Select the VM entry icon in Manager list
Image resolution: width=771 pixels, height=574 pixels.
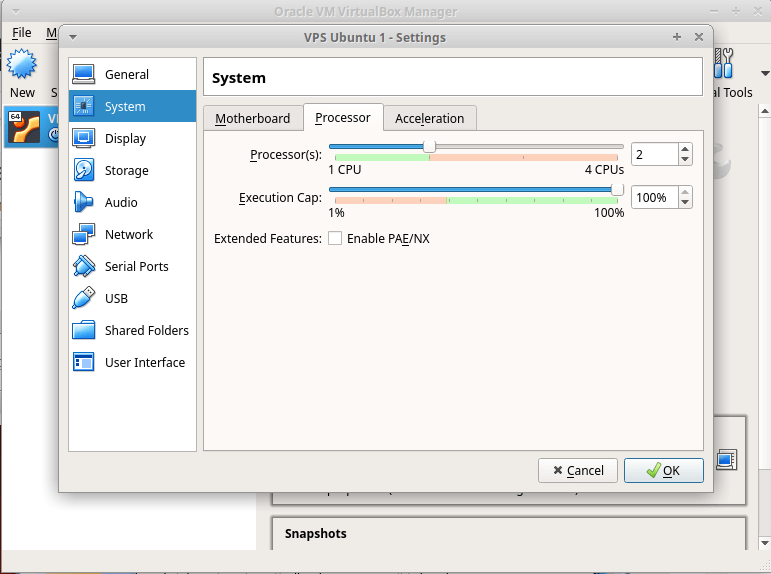24,127
